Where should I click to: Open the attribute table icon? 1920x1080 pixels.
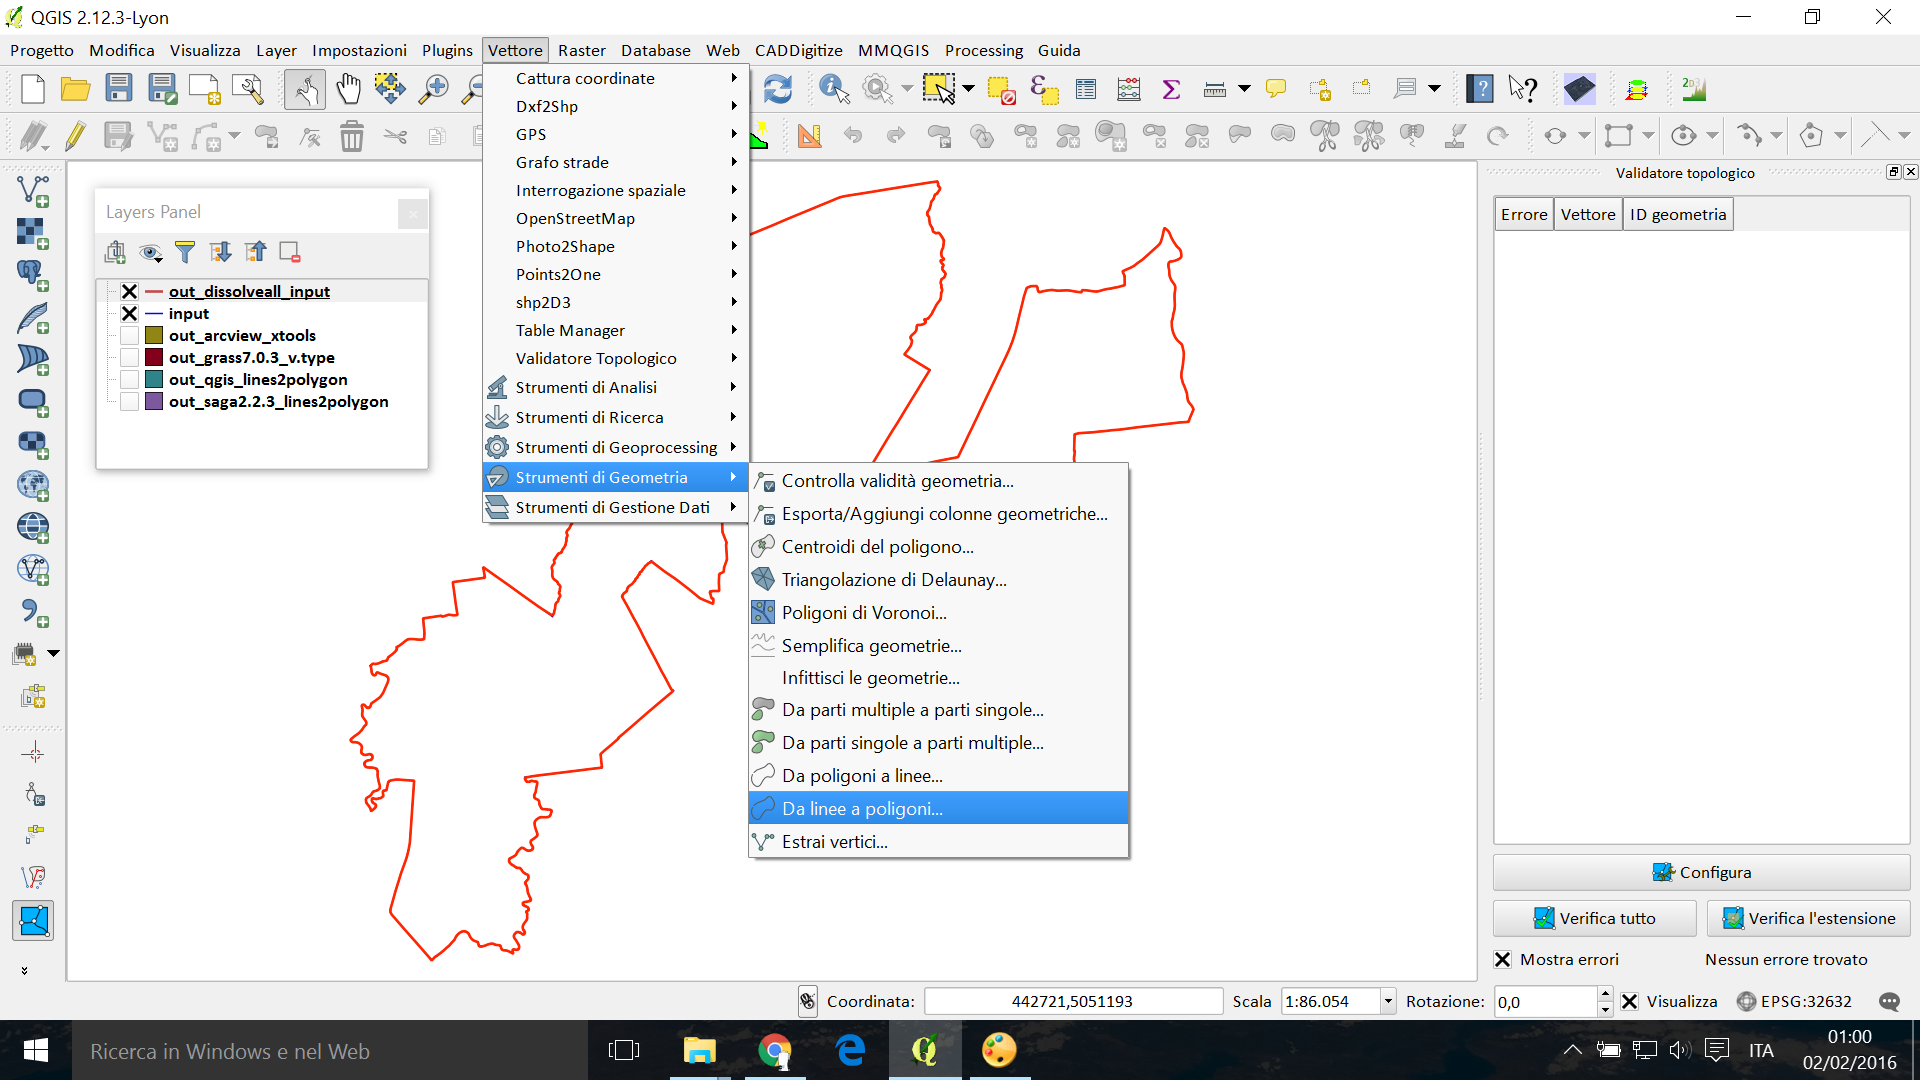[1086, 89]
